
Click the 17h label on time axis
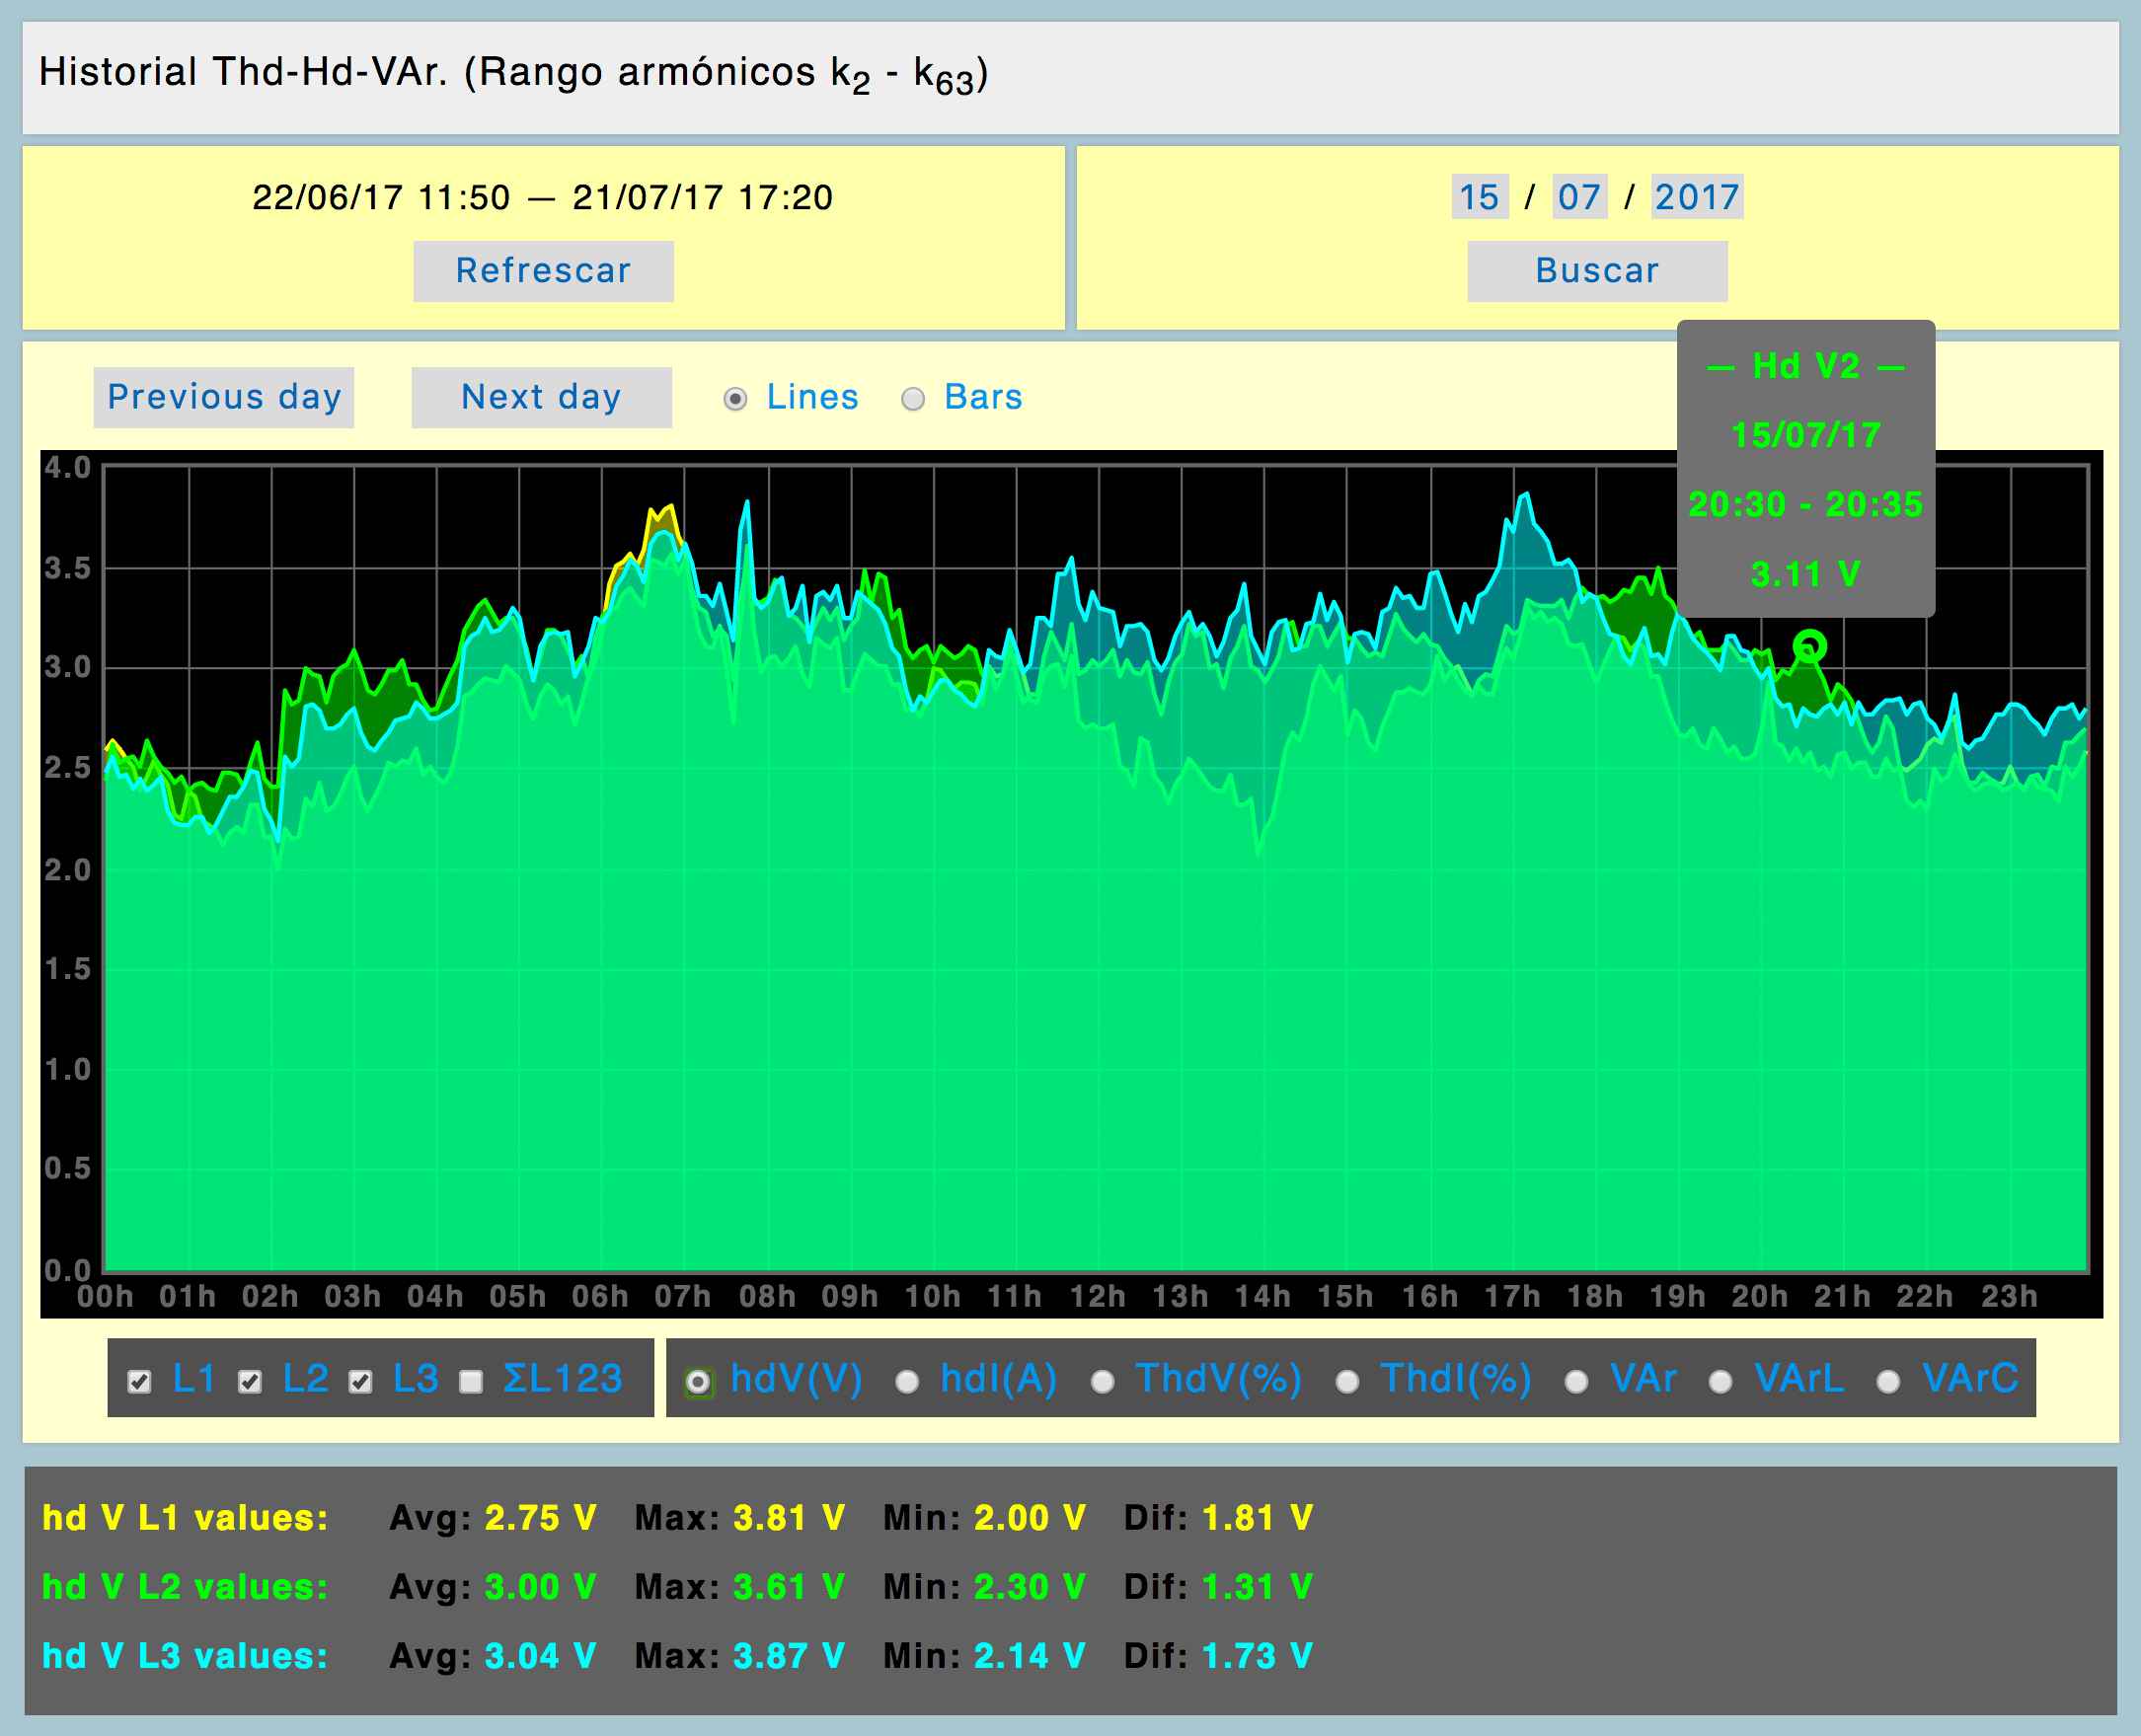1511,1297
